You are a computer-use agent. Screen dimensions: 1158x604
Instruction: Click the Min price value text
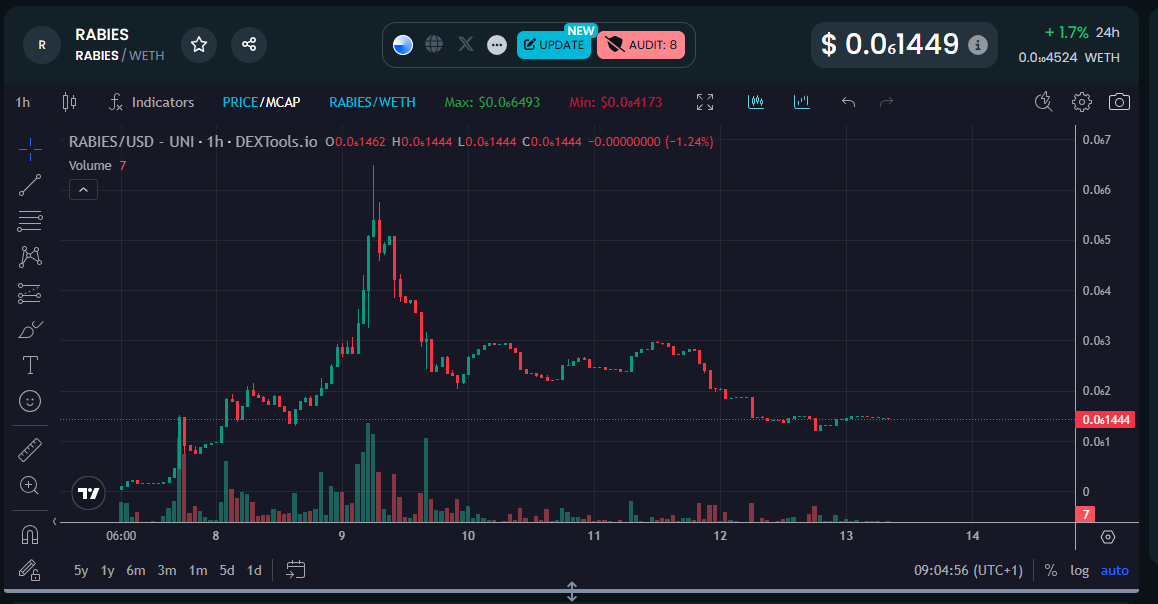(615, 102)
